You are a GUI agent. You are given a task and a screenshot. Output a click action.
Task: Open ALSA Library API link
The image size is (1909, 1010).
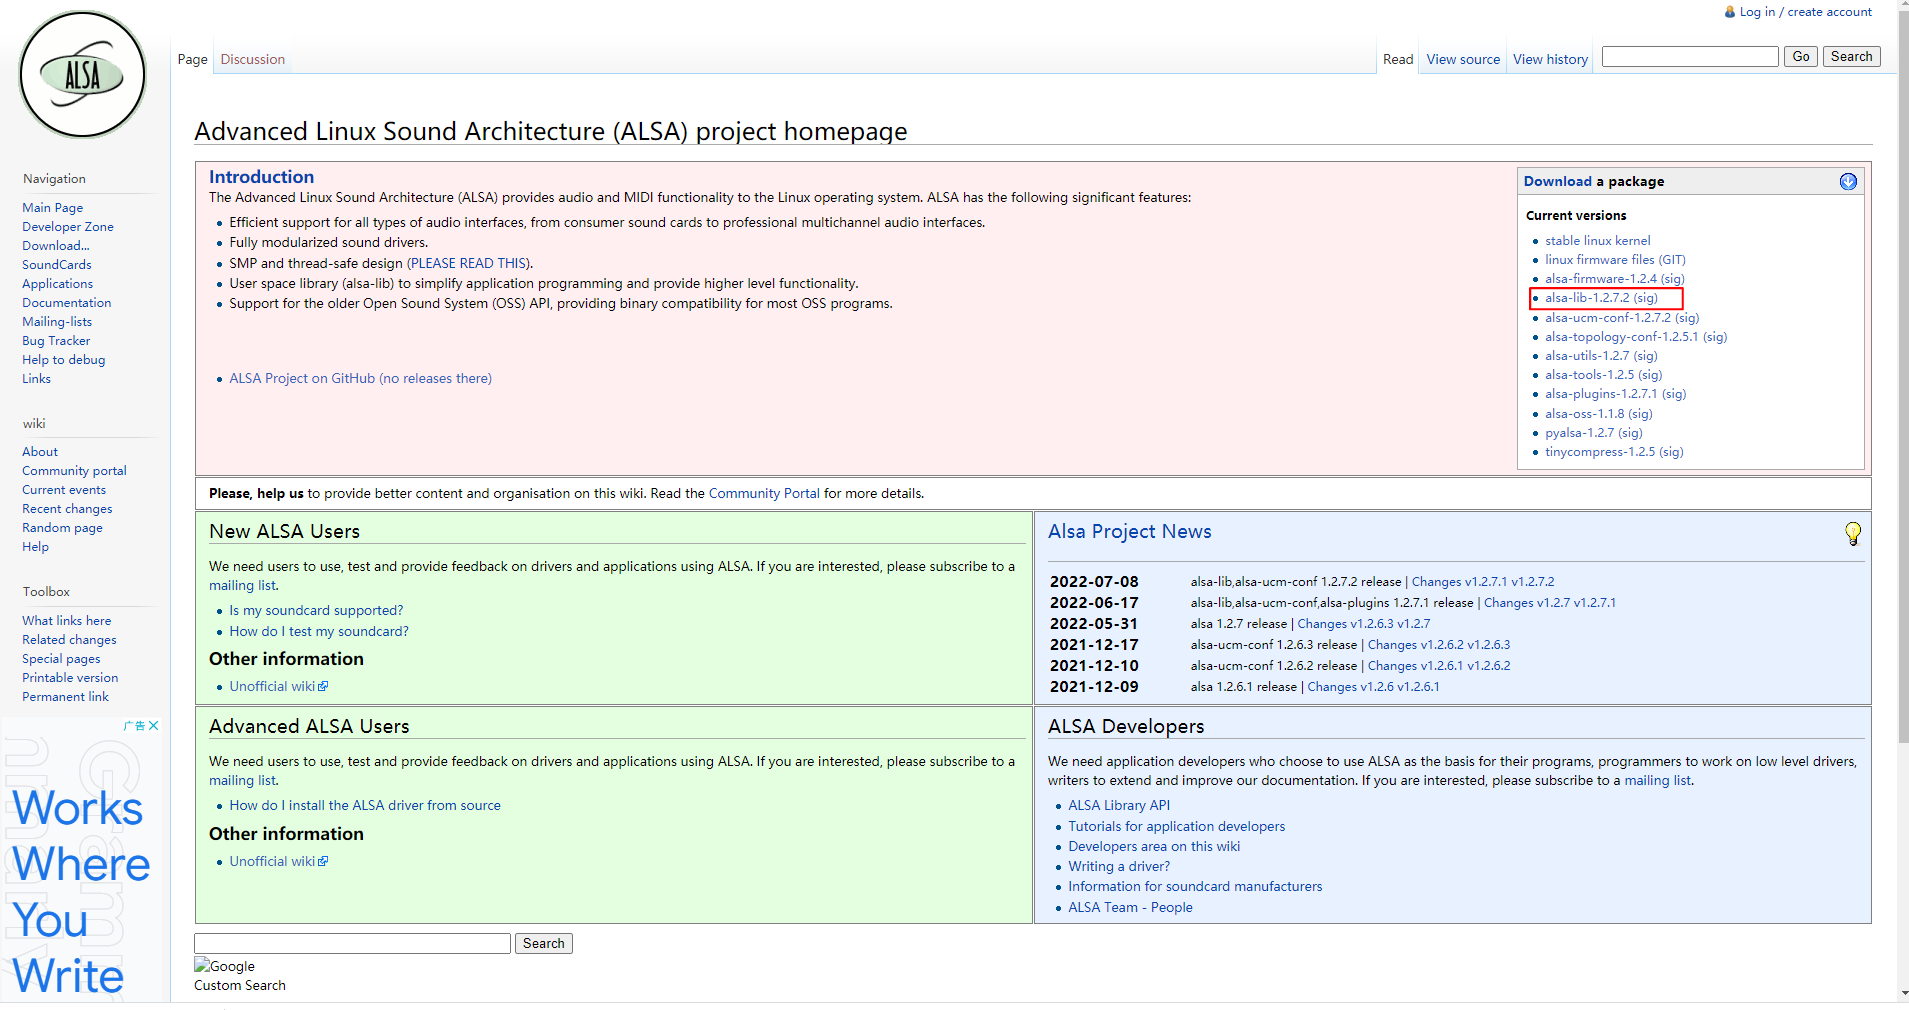pyautogui.click(x=1119, y=806)
